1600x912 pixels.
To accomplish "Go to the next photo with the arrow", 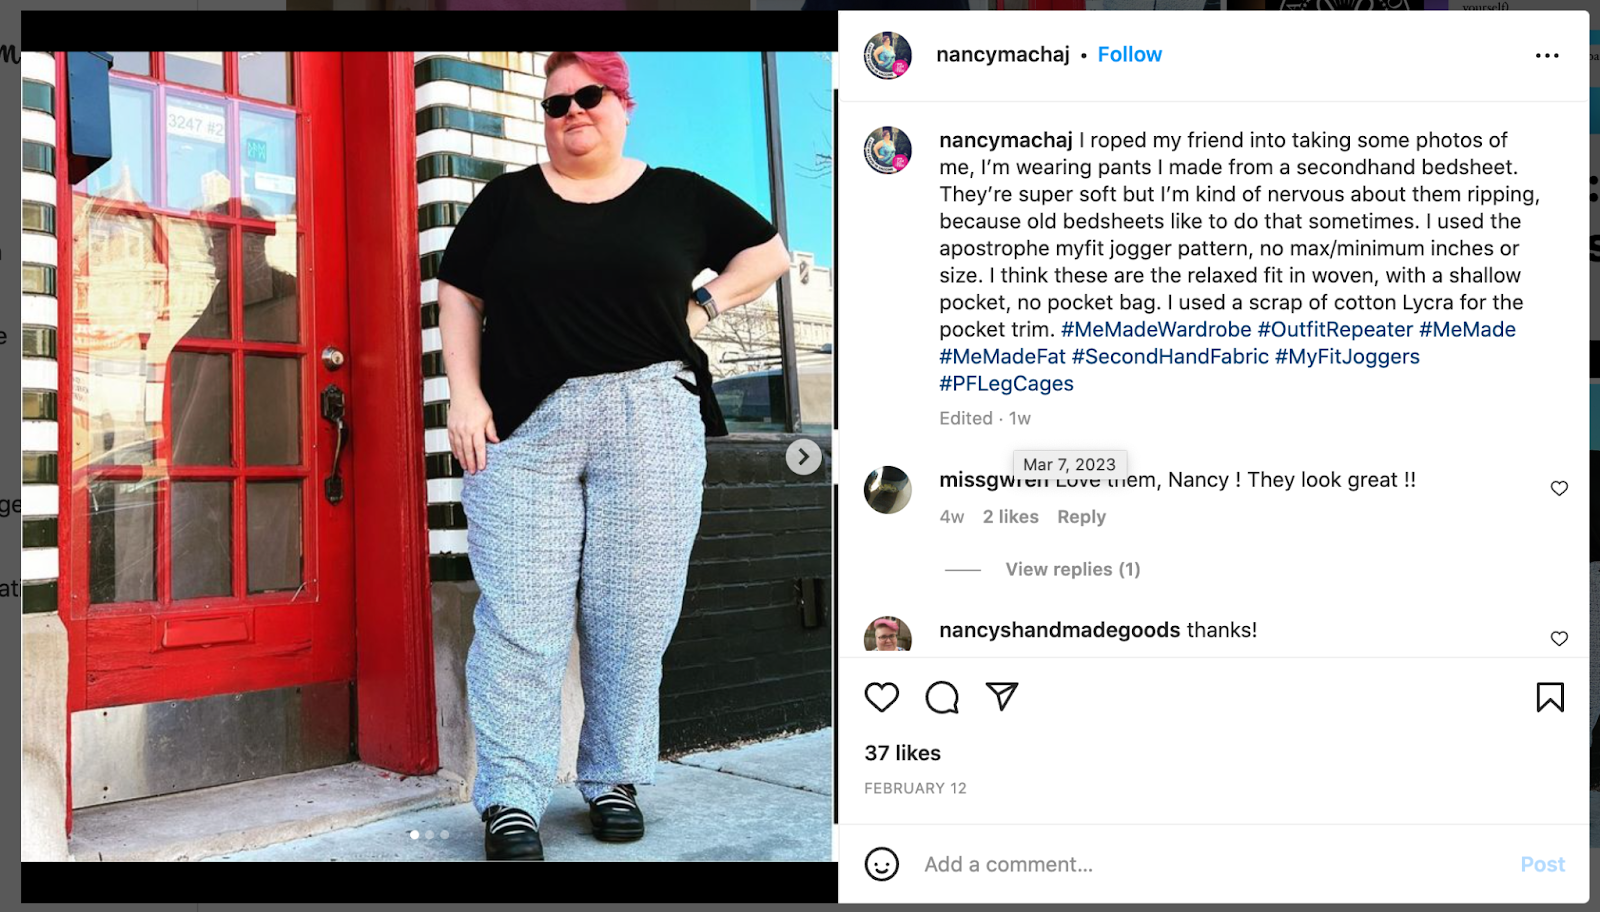I will pos(803,457).
